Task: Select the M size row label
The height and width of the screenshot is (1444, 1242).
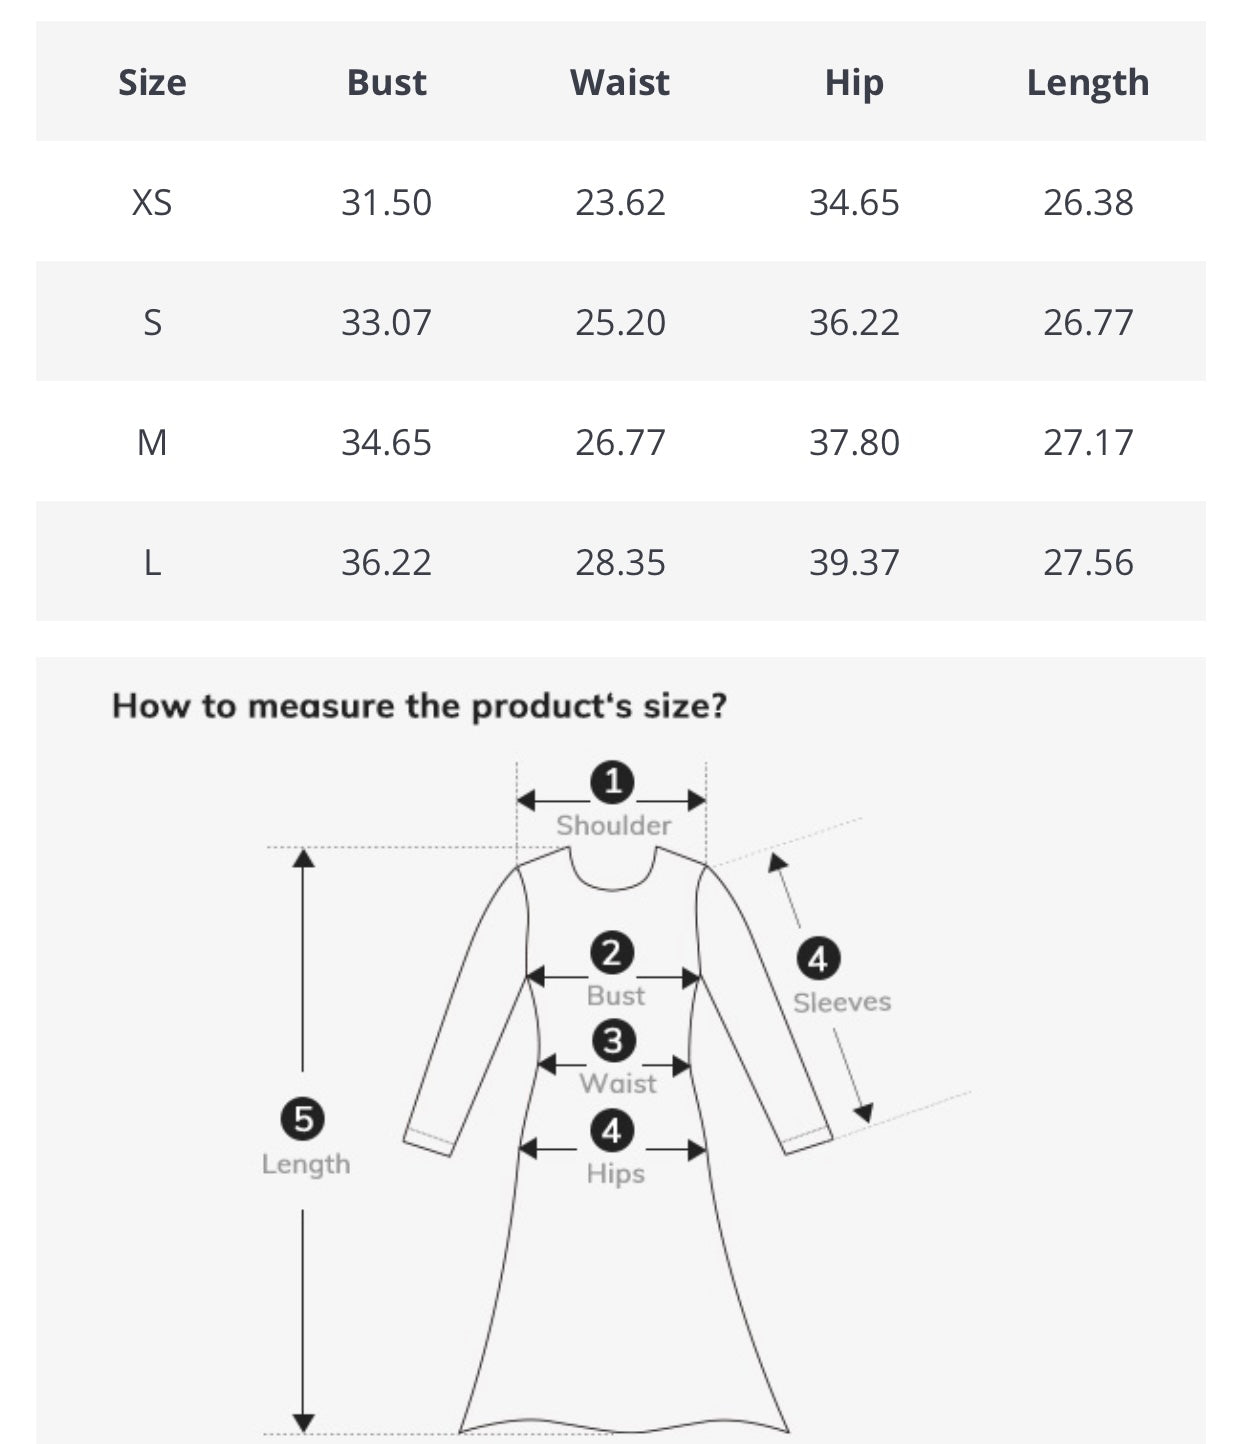Action: tap(152, 442)
